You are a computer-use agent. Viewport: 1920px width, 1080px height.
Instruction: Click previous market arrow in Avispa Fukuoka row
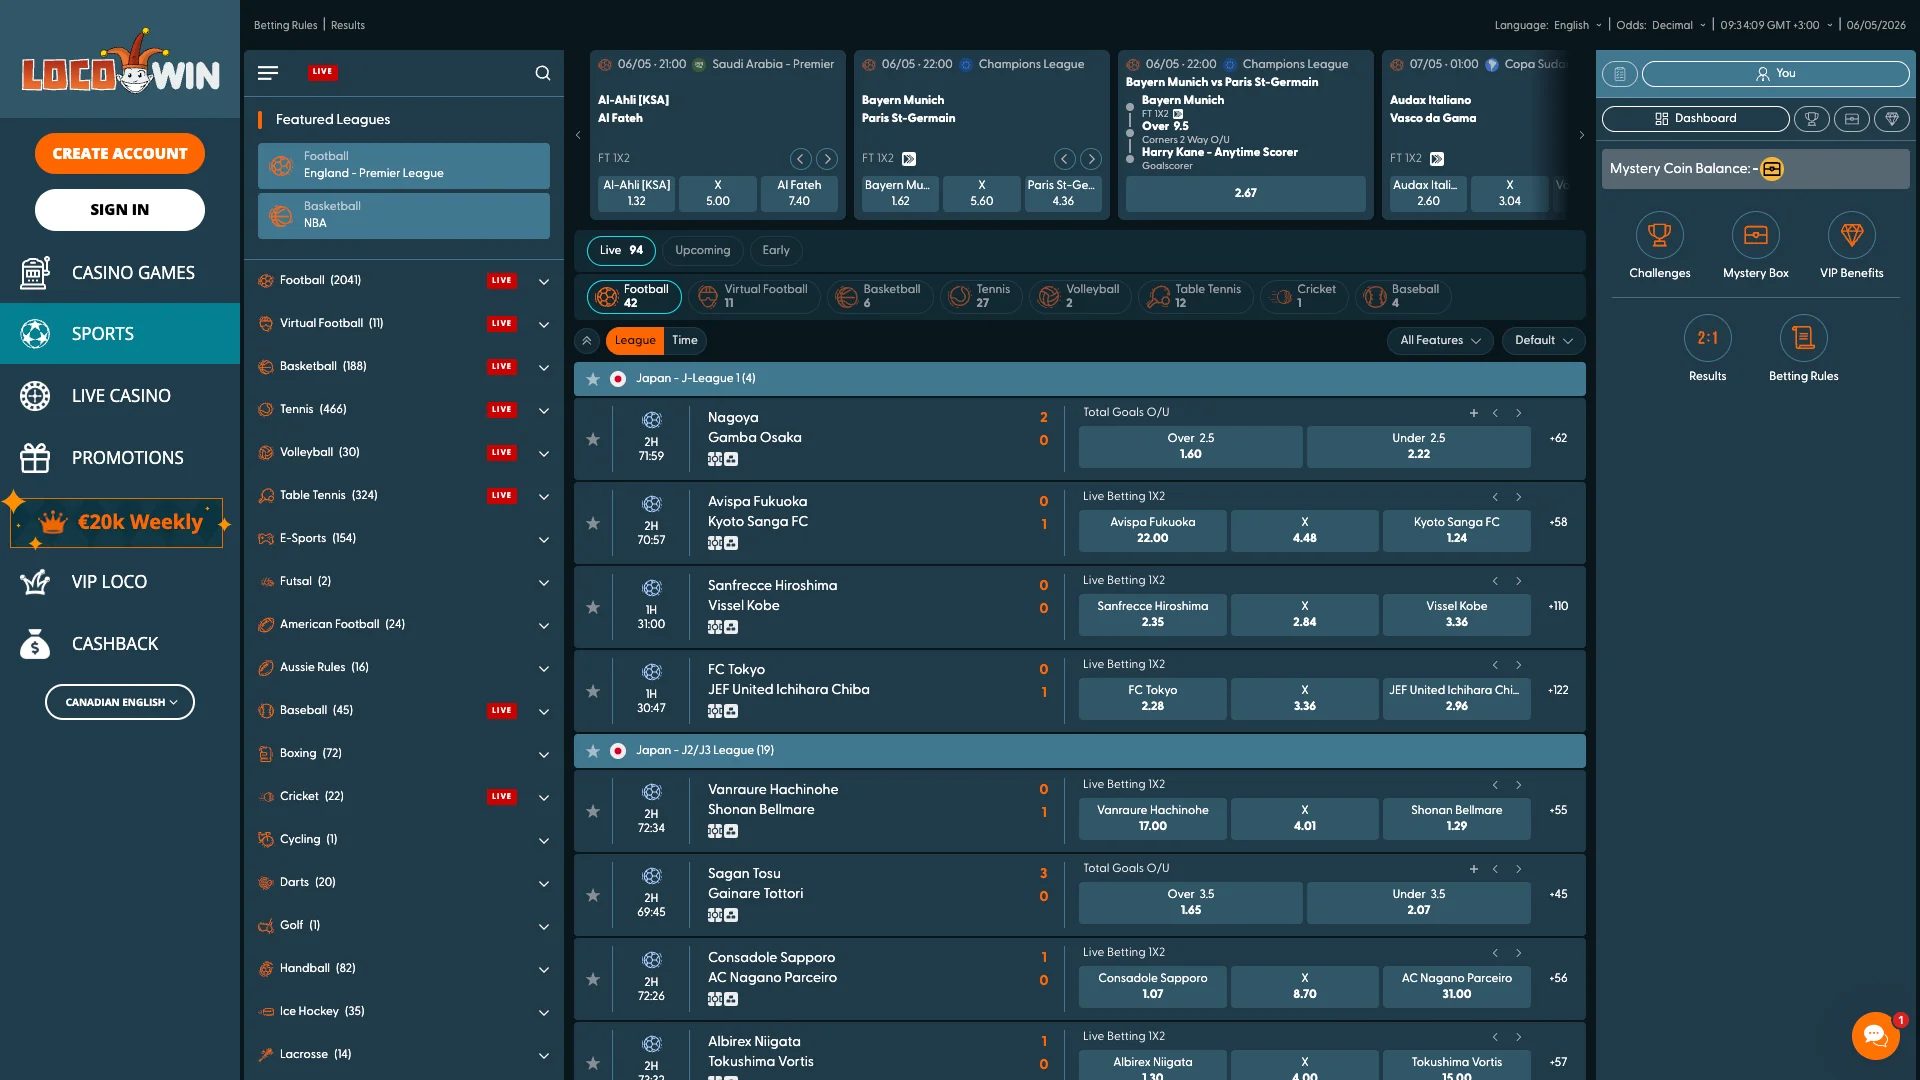tap(1496, 497)
